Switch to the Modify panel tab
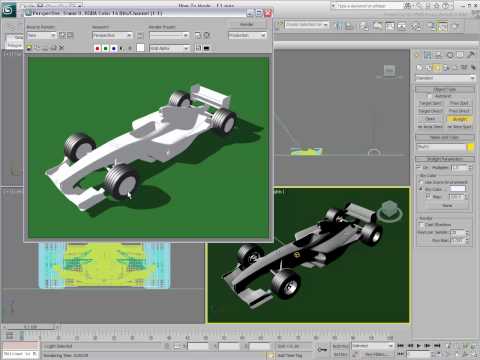This screenshot has width=480, height=360. click(x=428, y=55)
